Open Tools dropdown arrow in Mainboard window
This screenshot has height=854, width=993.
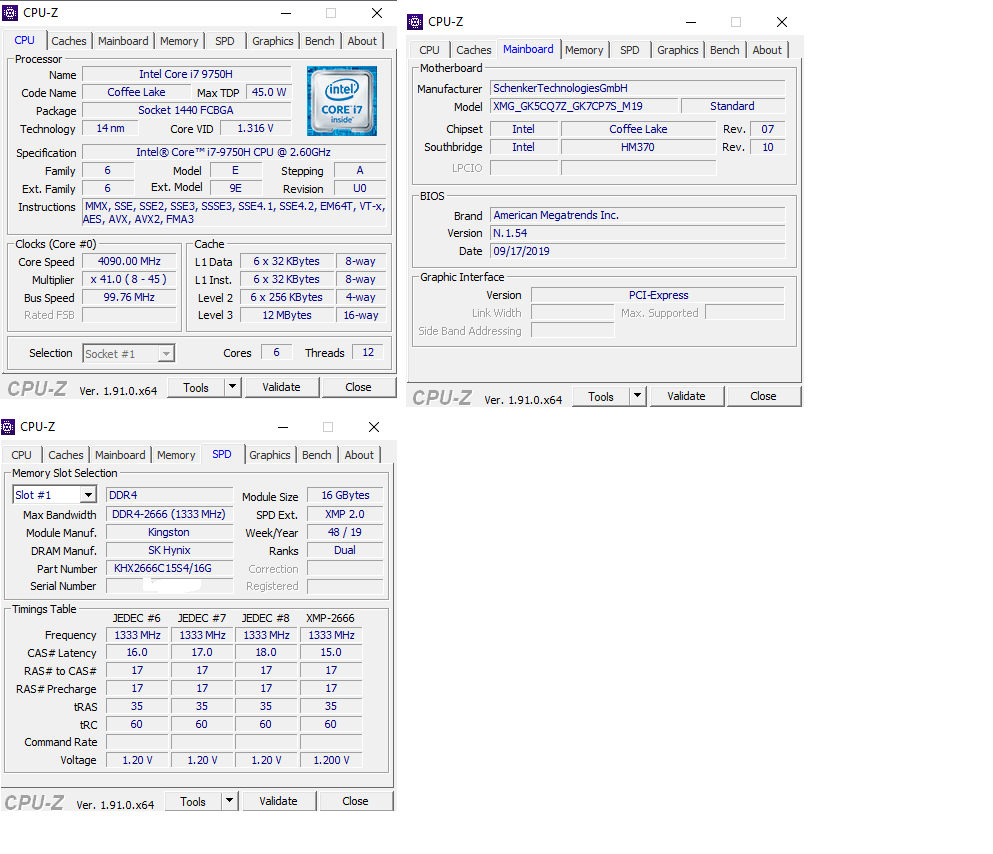[637, 396]
